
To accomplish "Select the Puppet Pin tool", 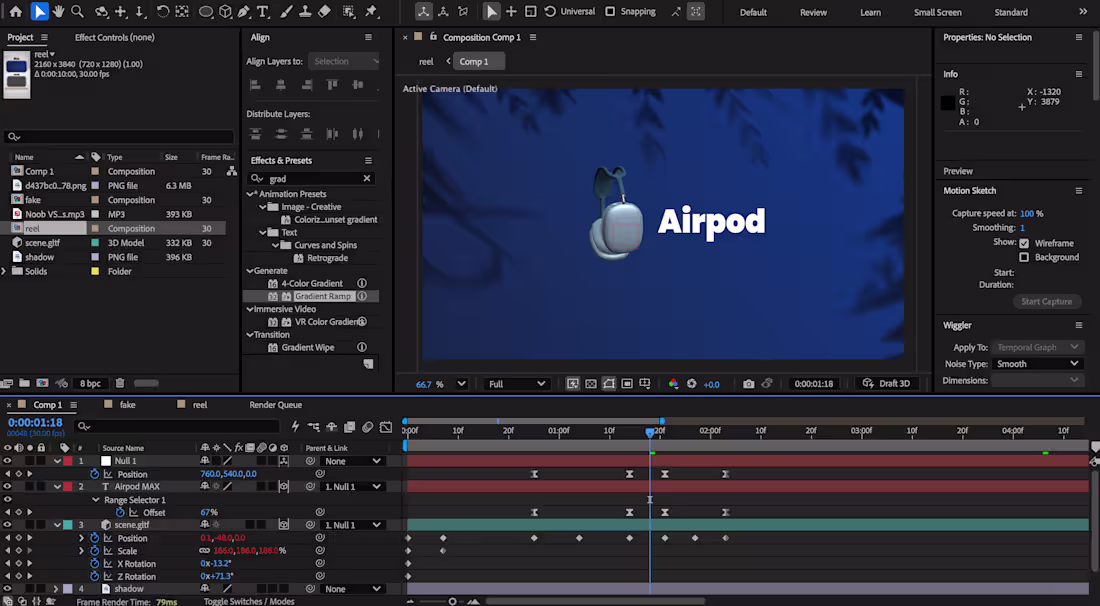I will click(371, 11).
